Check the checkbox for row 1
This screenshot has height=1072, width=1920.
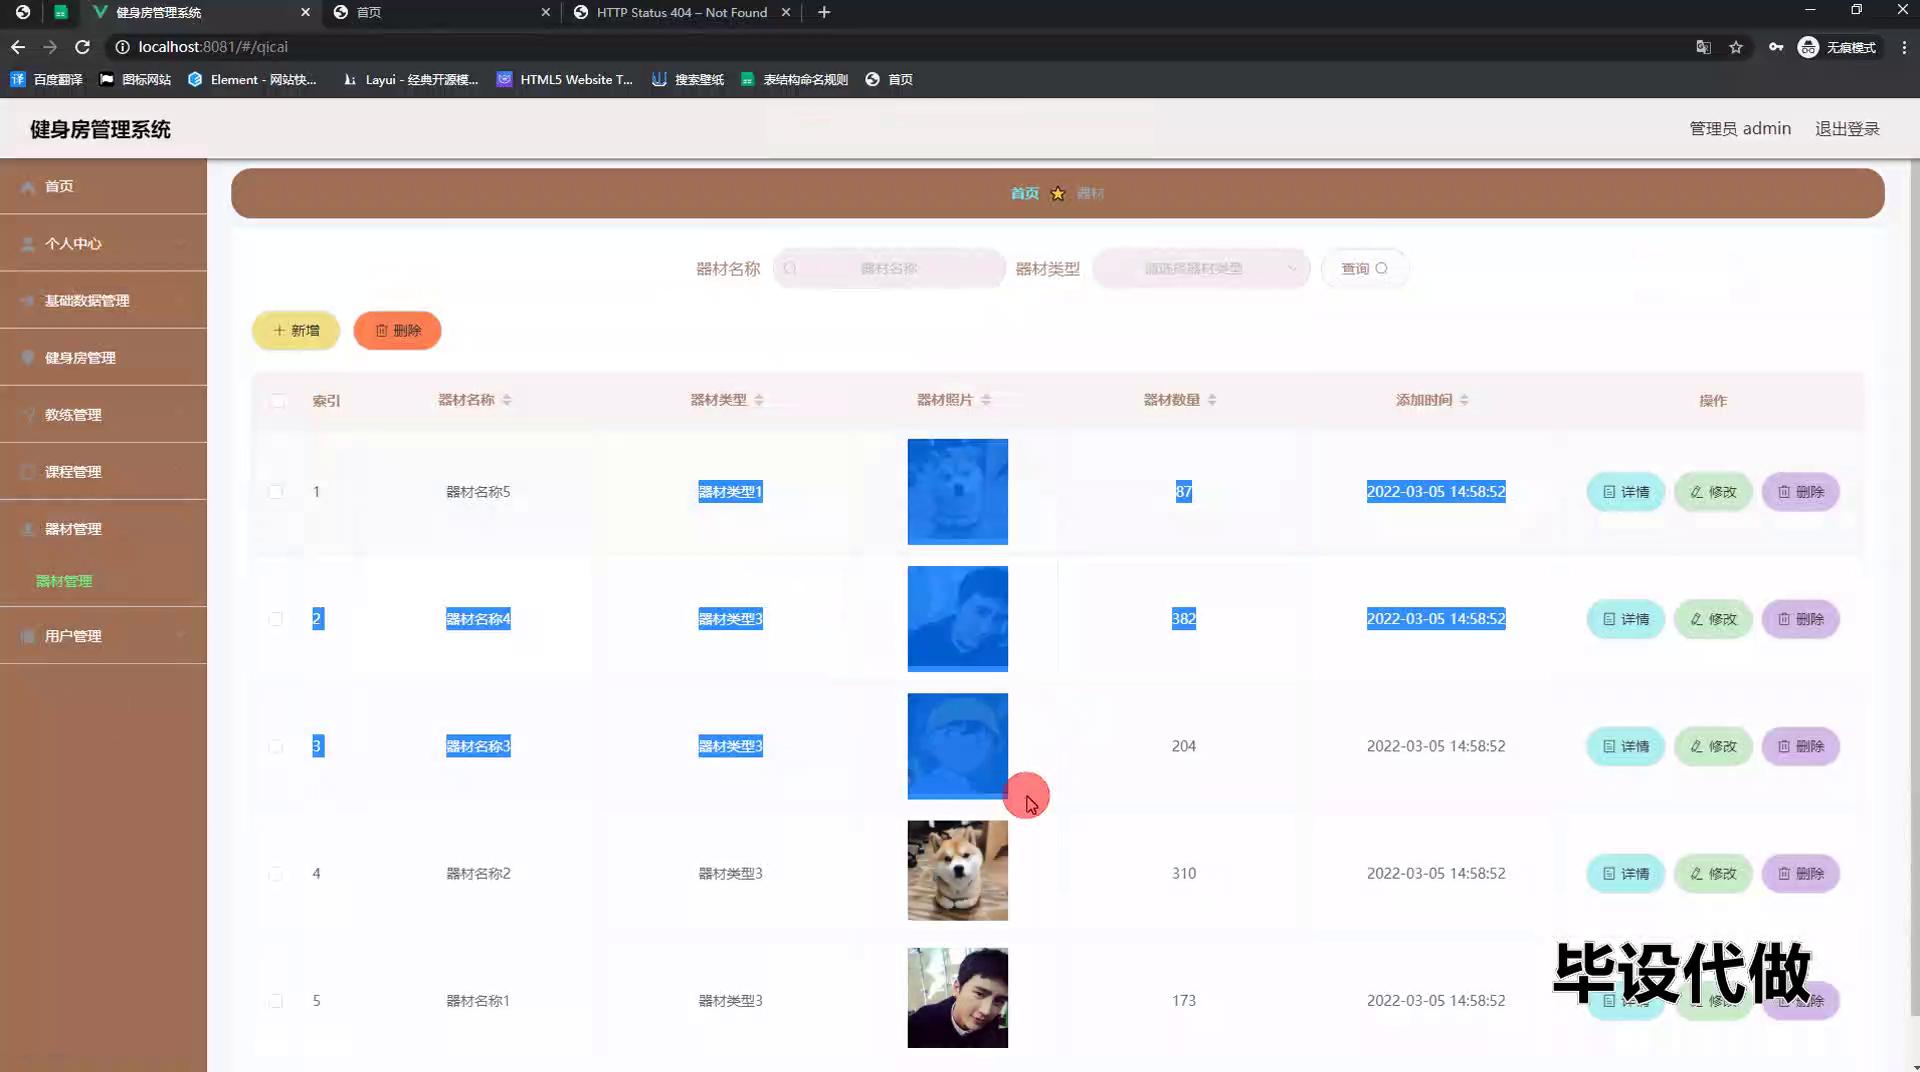tap(276, 492)
